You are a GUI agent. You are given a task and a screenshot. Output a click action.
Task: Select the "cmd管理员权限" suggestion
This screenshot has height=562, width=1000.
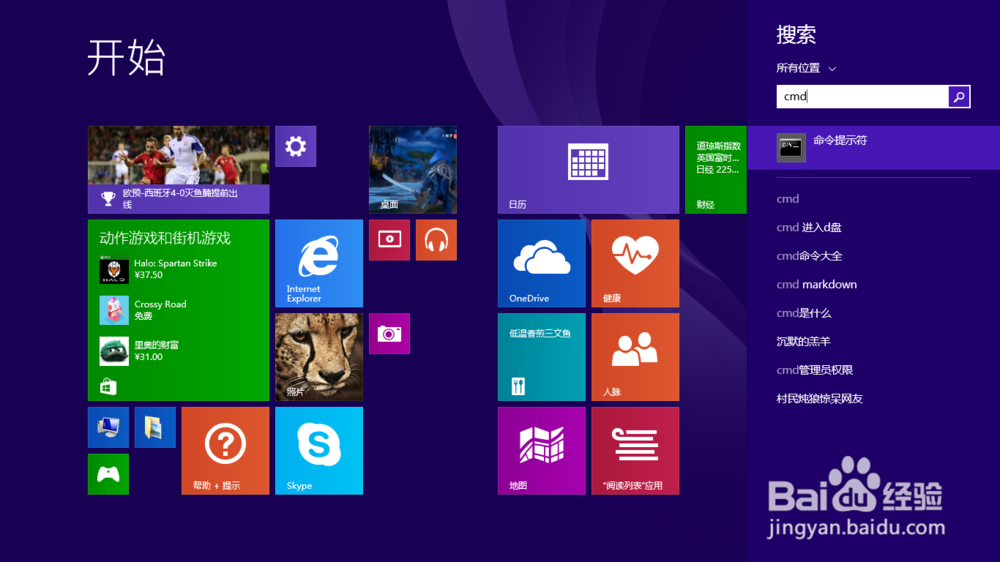pyautogui.click(x=814, y=370)
